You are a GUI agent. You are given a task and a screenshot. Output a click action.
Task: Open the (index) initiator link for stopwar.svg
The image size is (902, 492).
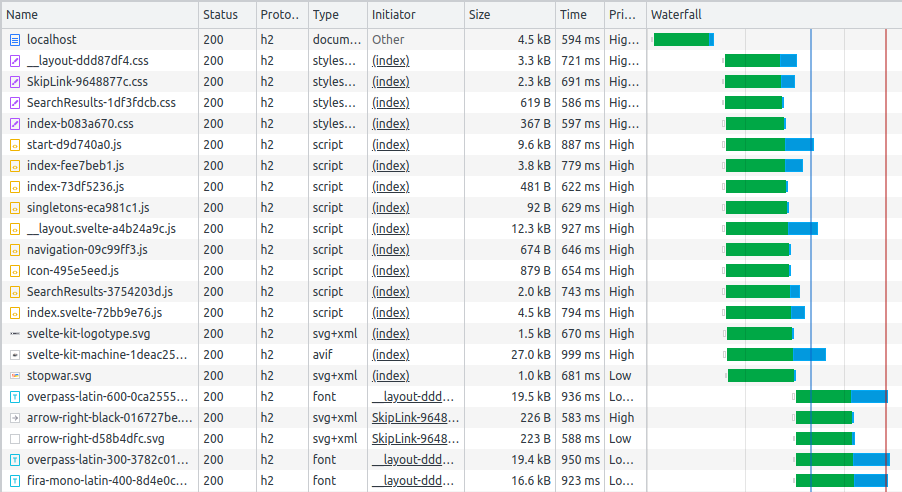pos(391,376)
